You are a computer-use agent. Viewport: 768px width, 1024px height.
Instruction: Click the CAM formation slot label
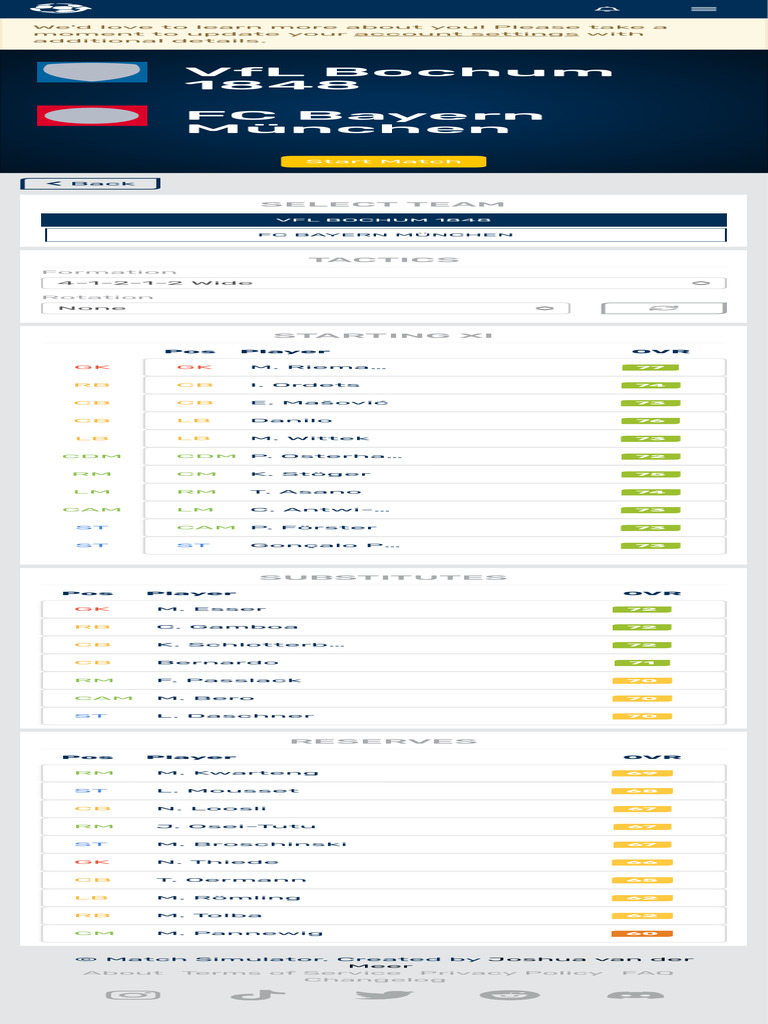(x=92, y=509)
